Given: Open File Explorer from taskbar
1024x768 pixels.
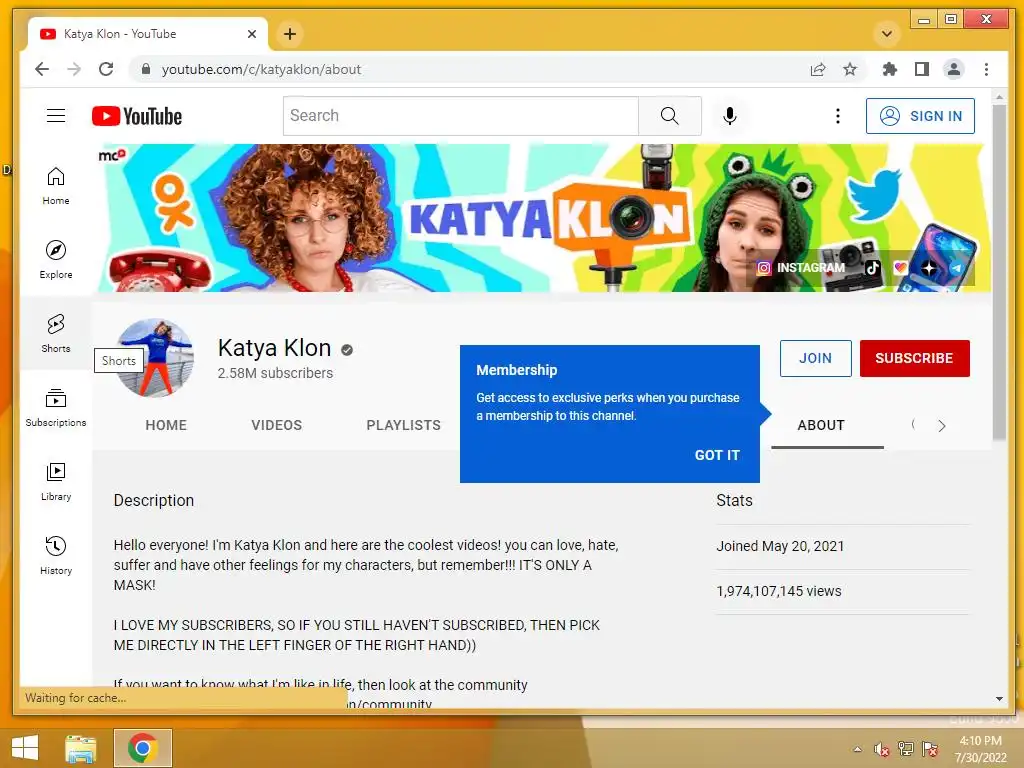Looking at the screenshot, I should 81,748.
